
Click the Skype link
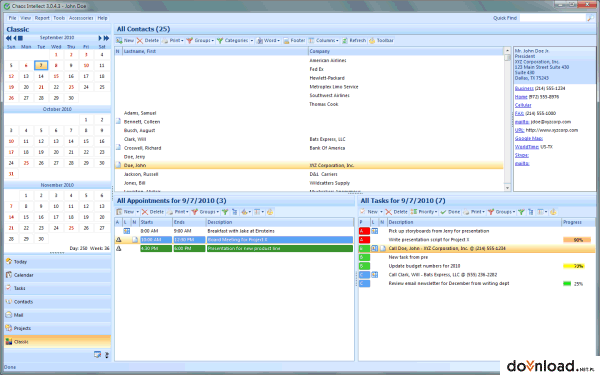pyautogui.click(x=522, y=155)
